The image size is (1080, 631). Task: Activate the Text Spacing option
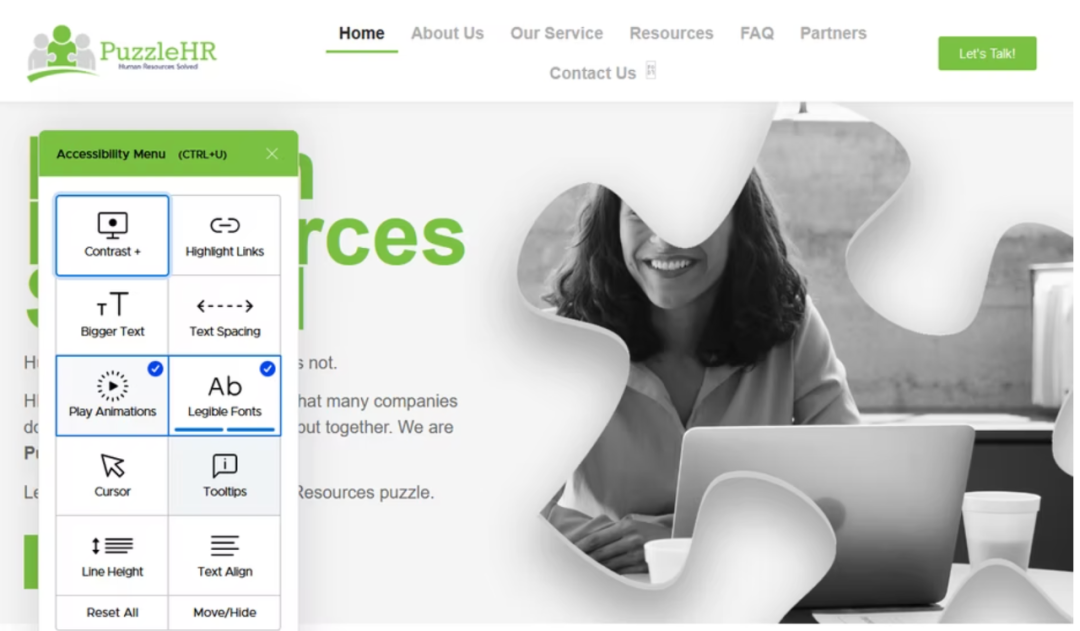tap(225, 316)
